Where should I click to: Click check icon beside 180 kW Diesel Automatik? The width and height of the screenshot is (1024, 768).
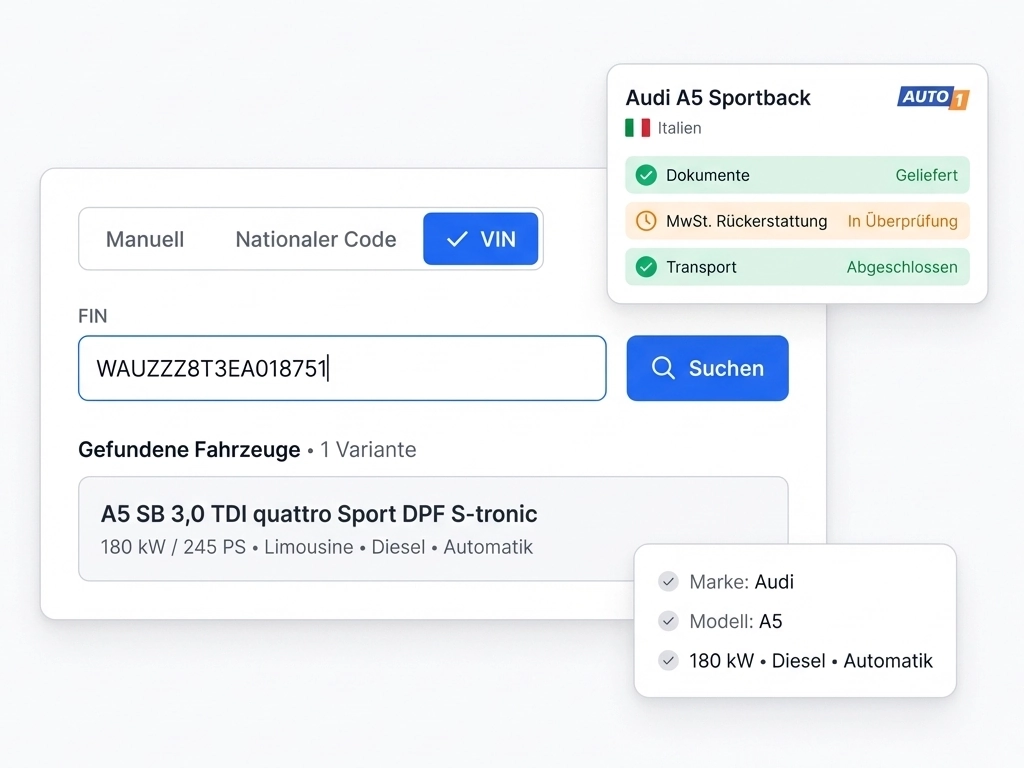(668, 661)
